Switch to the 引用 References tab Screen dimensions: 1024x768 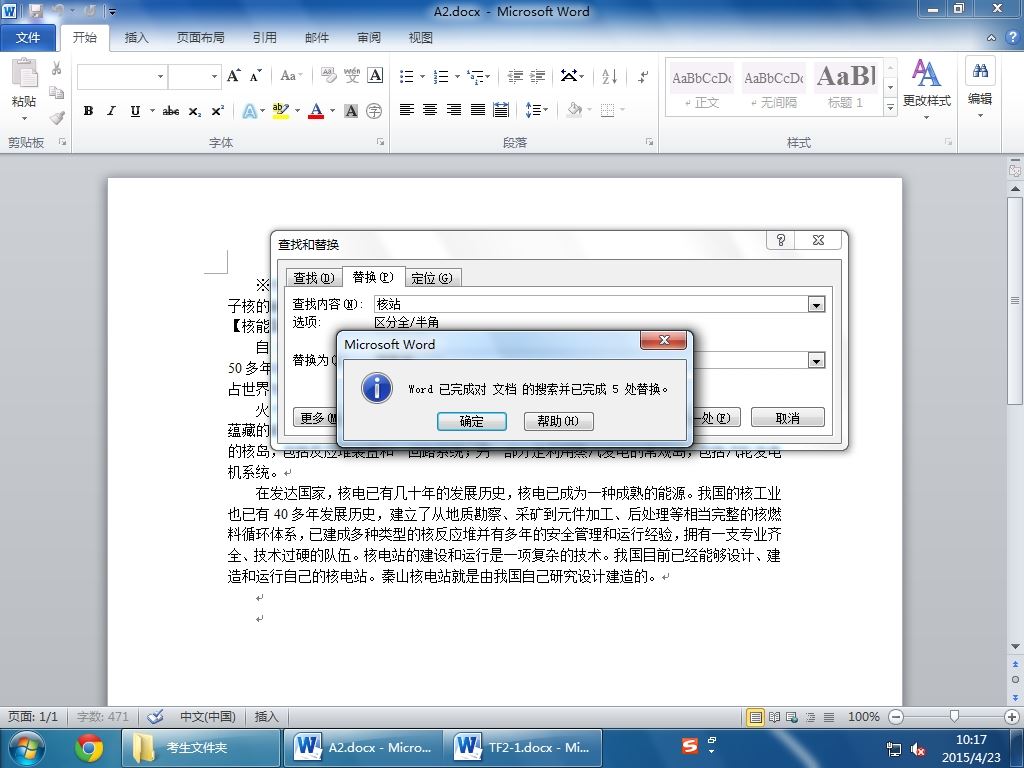pyautogui.click(x=264, y=37)
